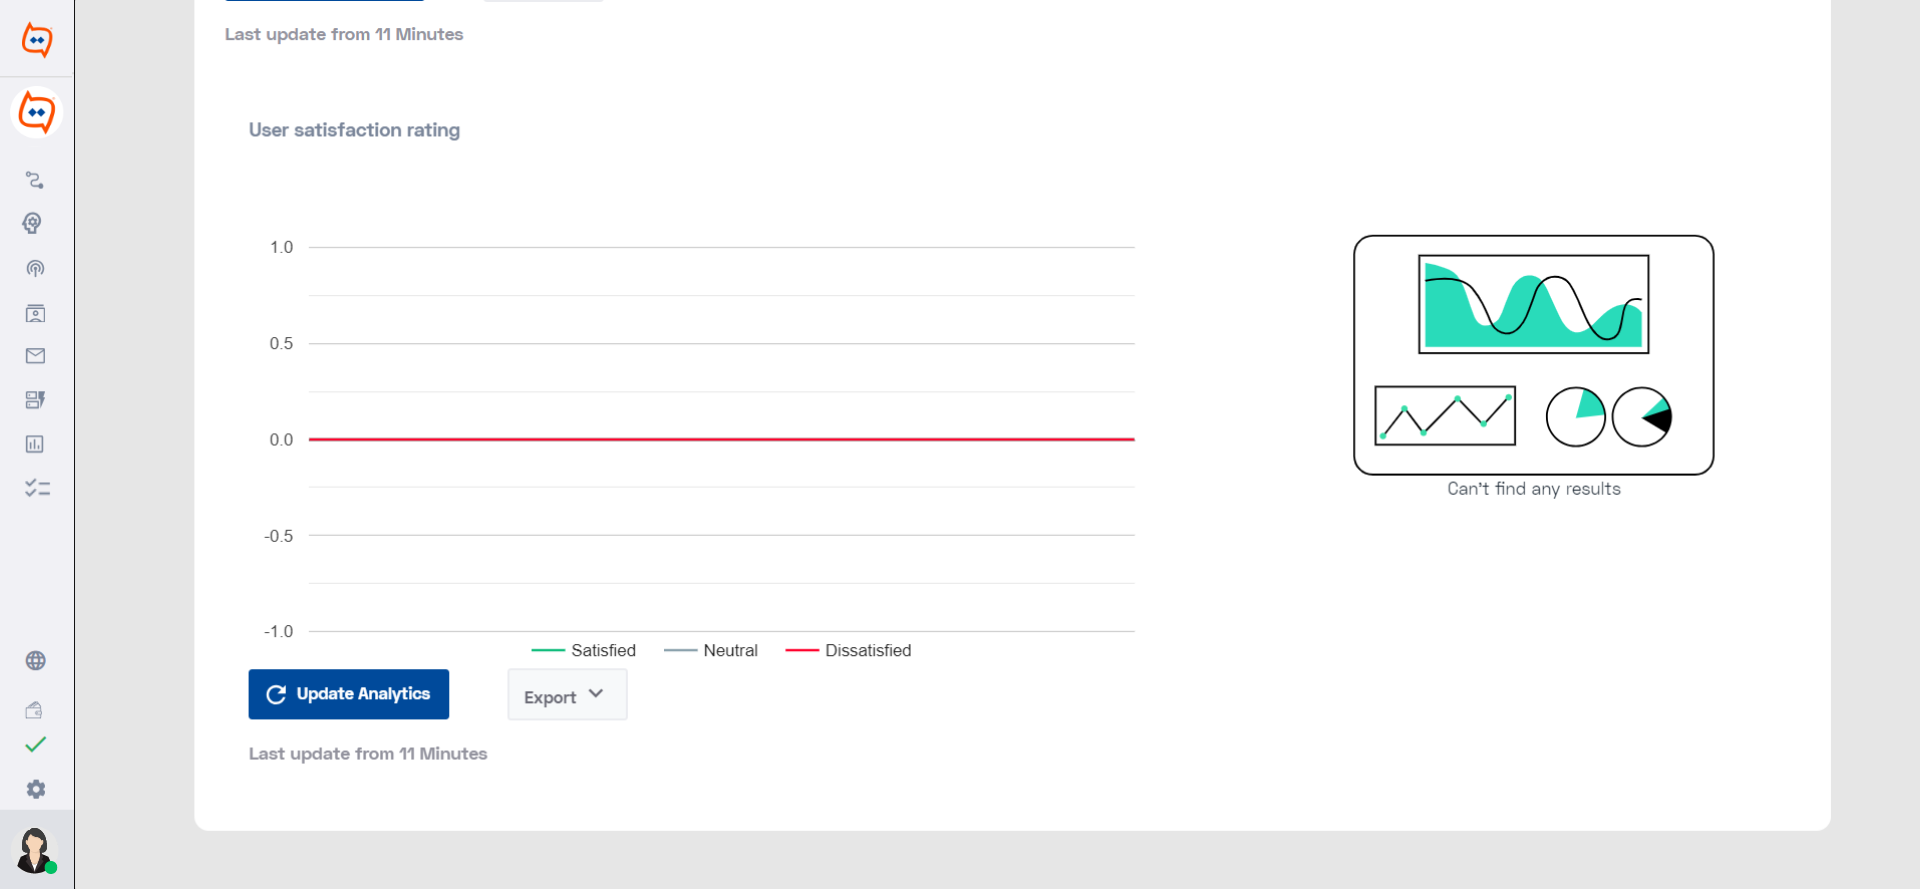The height and width of the screenshot is (889, 1920).
Task: Open the AI head gear icon
Action: click(x=33, y=223)
